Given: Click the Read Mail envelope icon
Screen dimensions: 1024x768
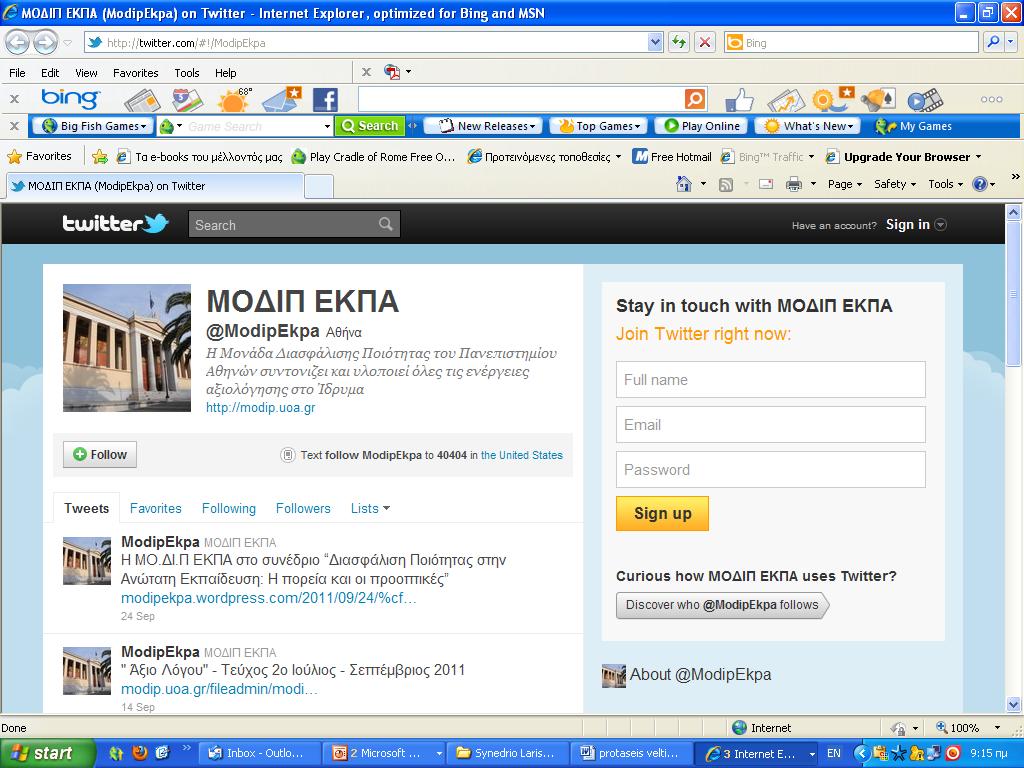Looking at the screenshot, I should (x=766, y=185).
